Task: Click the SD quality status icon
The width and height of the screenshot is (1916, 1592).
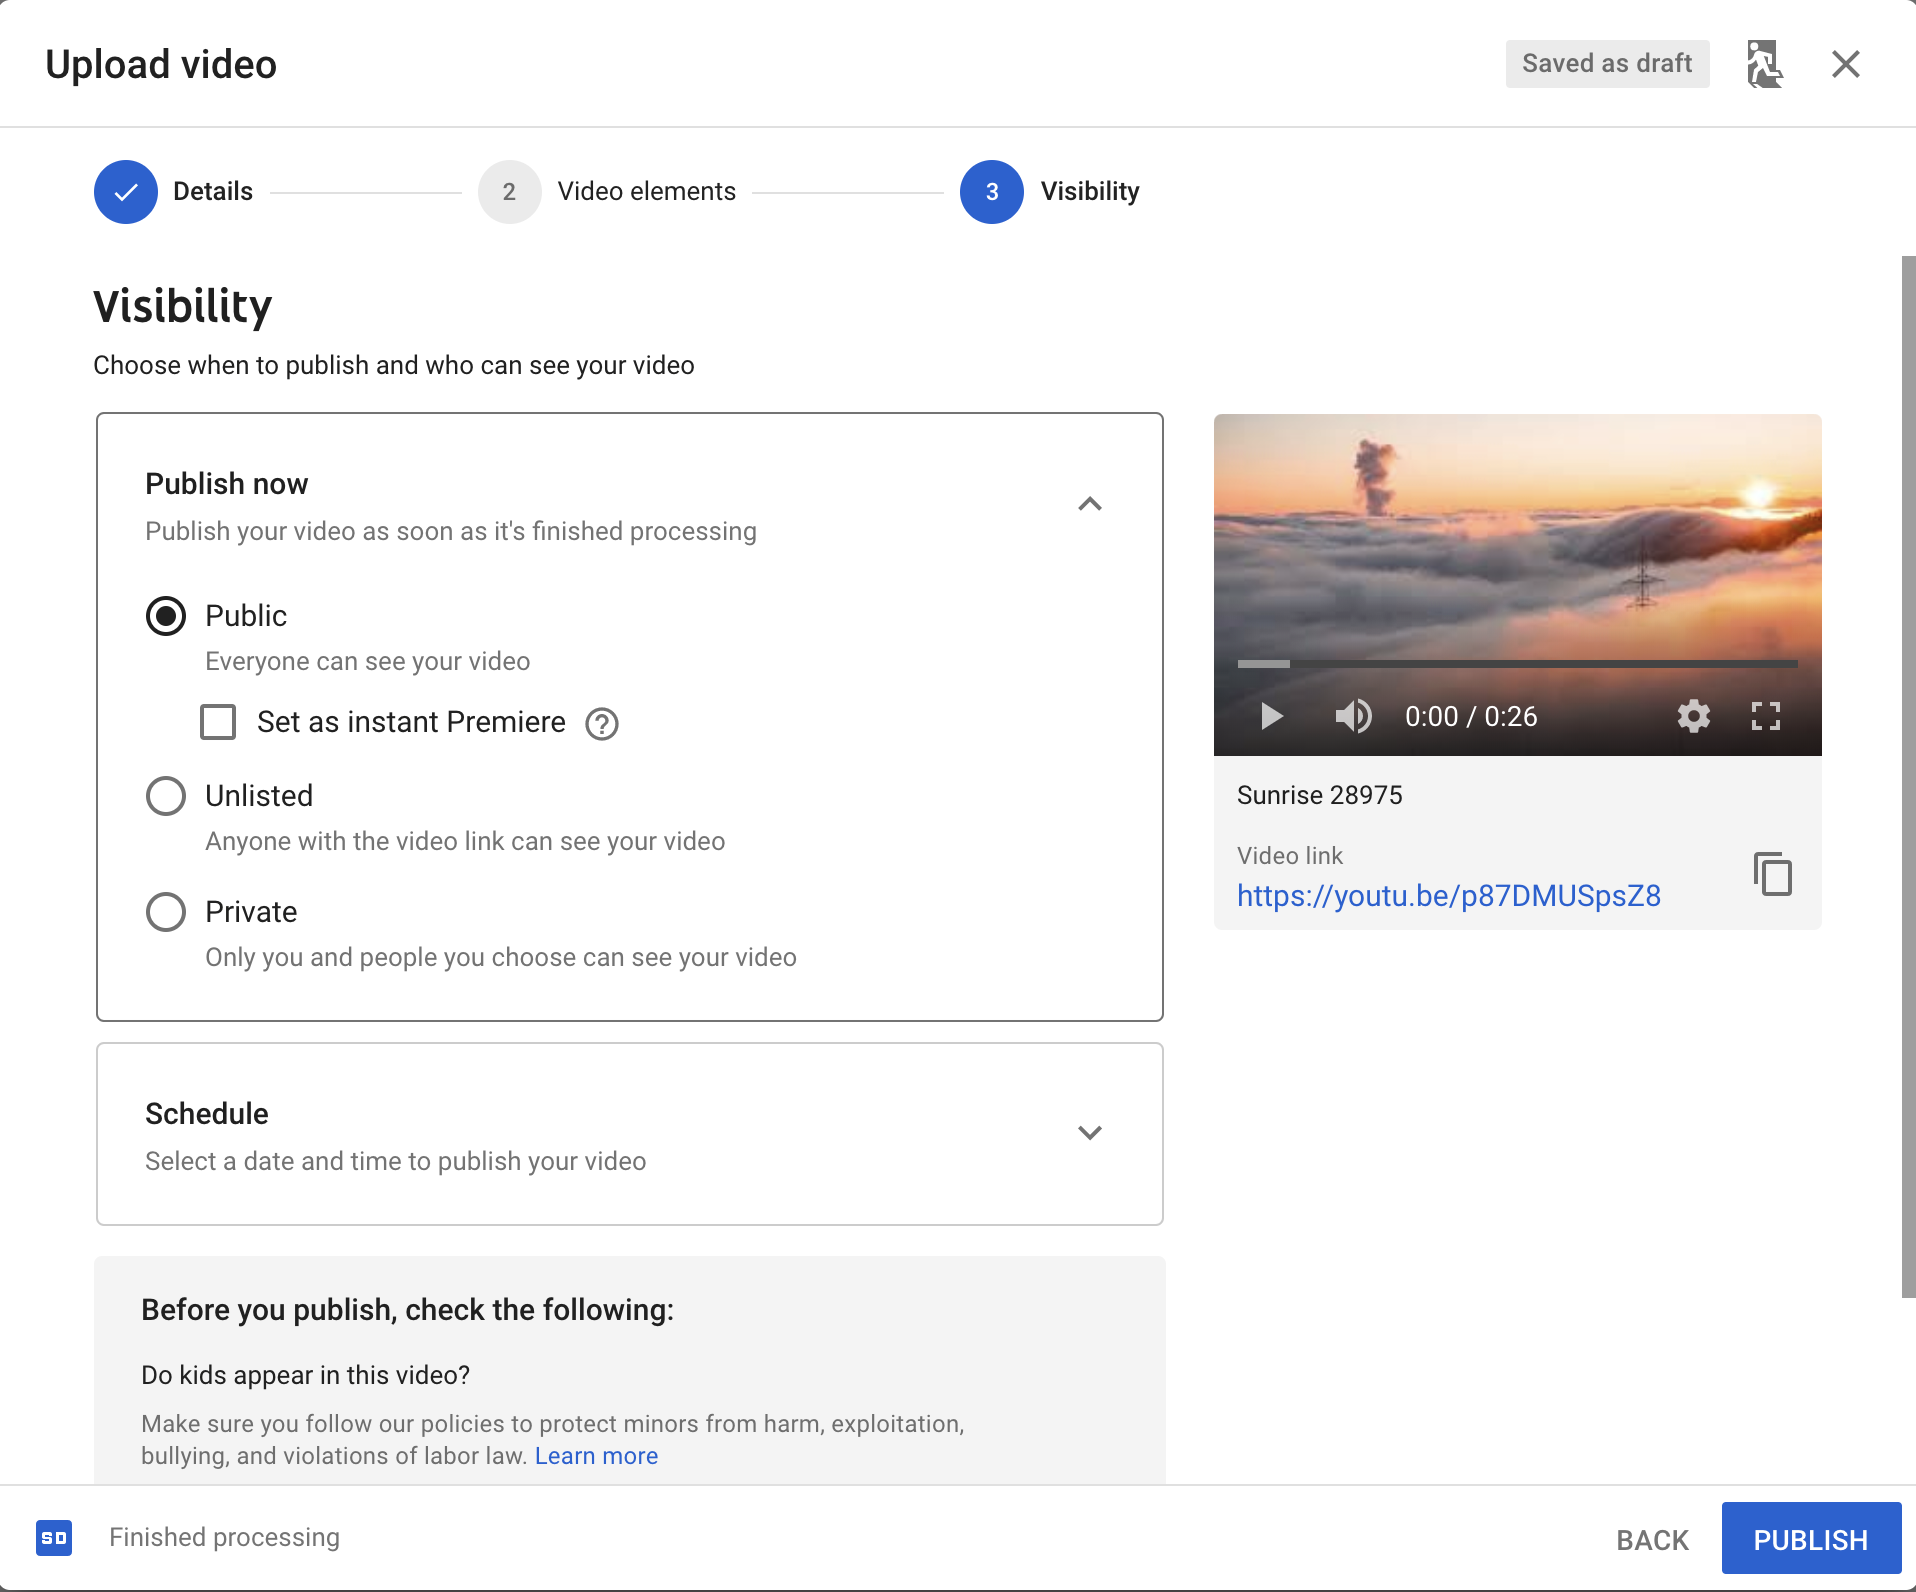Action: 54,1537
